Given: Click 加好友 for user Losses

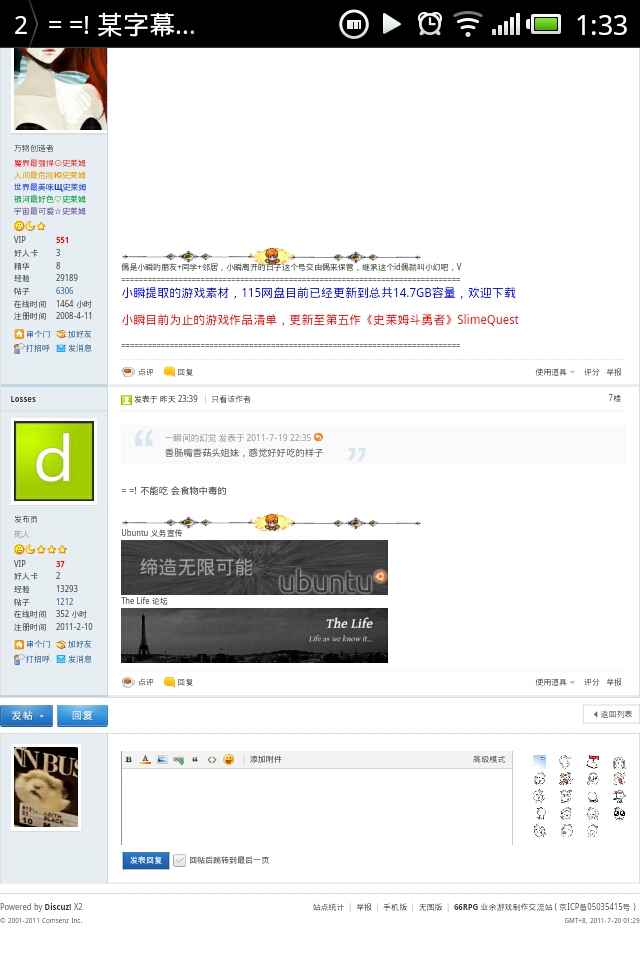Looking at the screenshot, I should pyautogui.click(x=74, y=645).
